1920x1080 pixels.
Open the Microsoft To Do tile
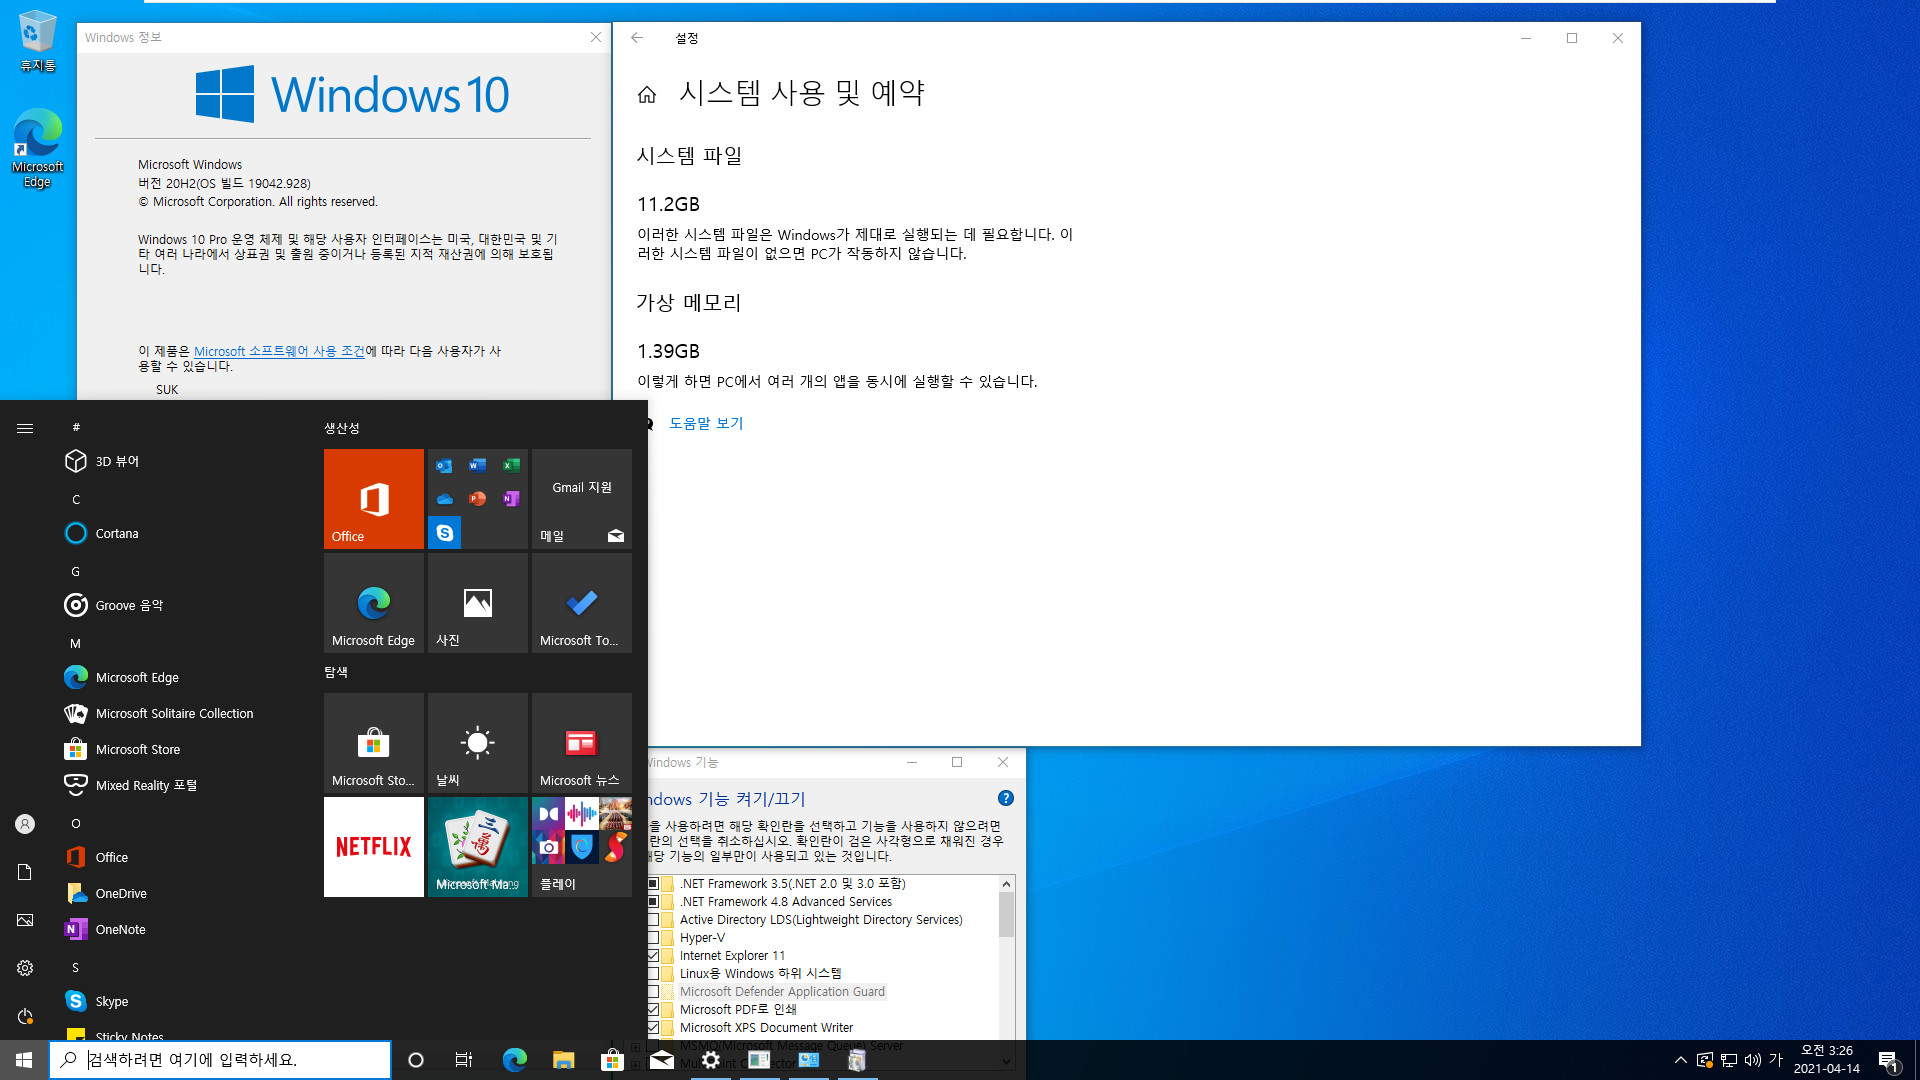(x=581, y=602)
